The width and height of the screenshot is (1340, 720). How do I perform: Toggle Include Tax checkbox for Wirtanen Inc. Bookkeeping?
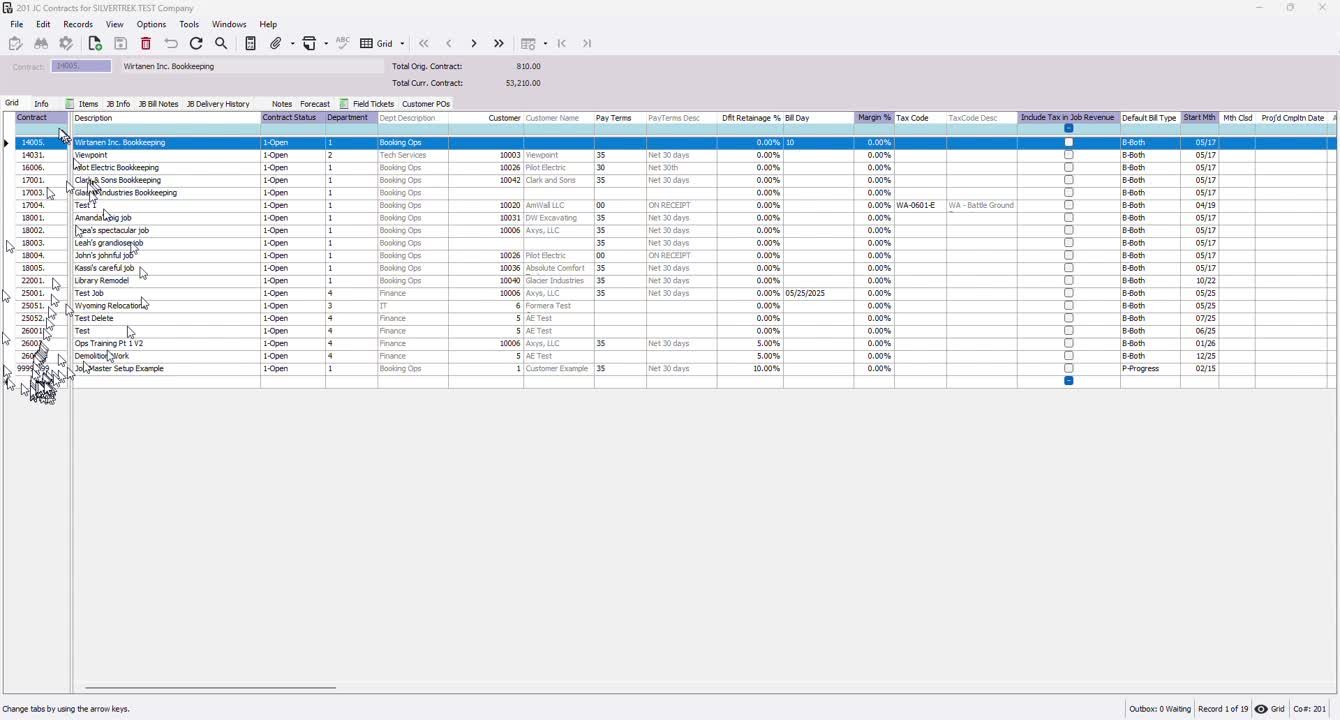(x=1069, y=143)
